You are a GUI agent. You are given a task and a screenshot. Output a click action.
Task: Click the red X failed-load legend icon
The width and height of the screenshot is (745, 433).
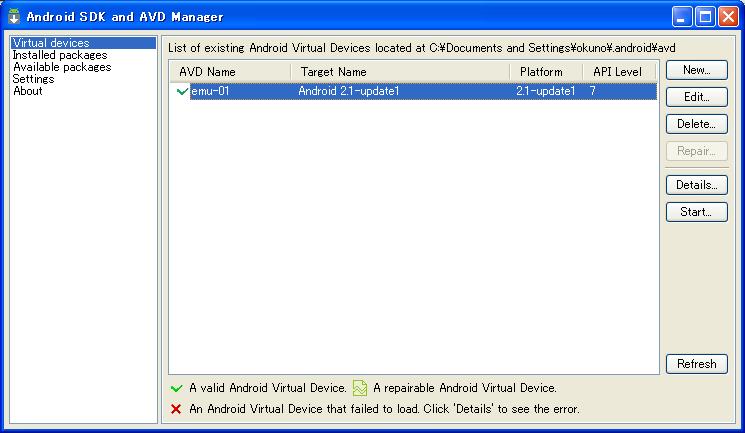coord(176,409)
